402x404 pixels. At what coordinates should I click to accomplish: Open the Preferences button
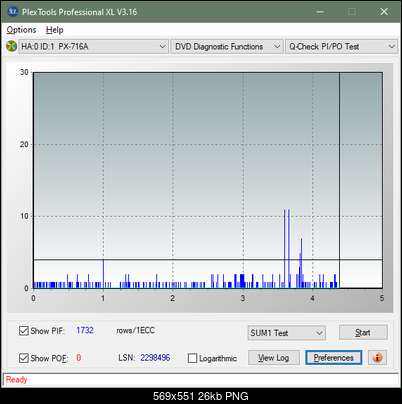point(334,358)
